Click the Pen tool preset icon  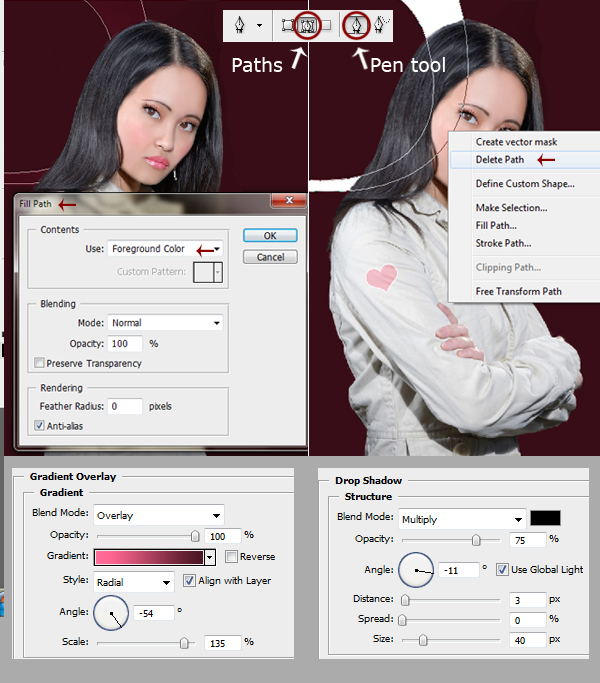tap(240, 25)
